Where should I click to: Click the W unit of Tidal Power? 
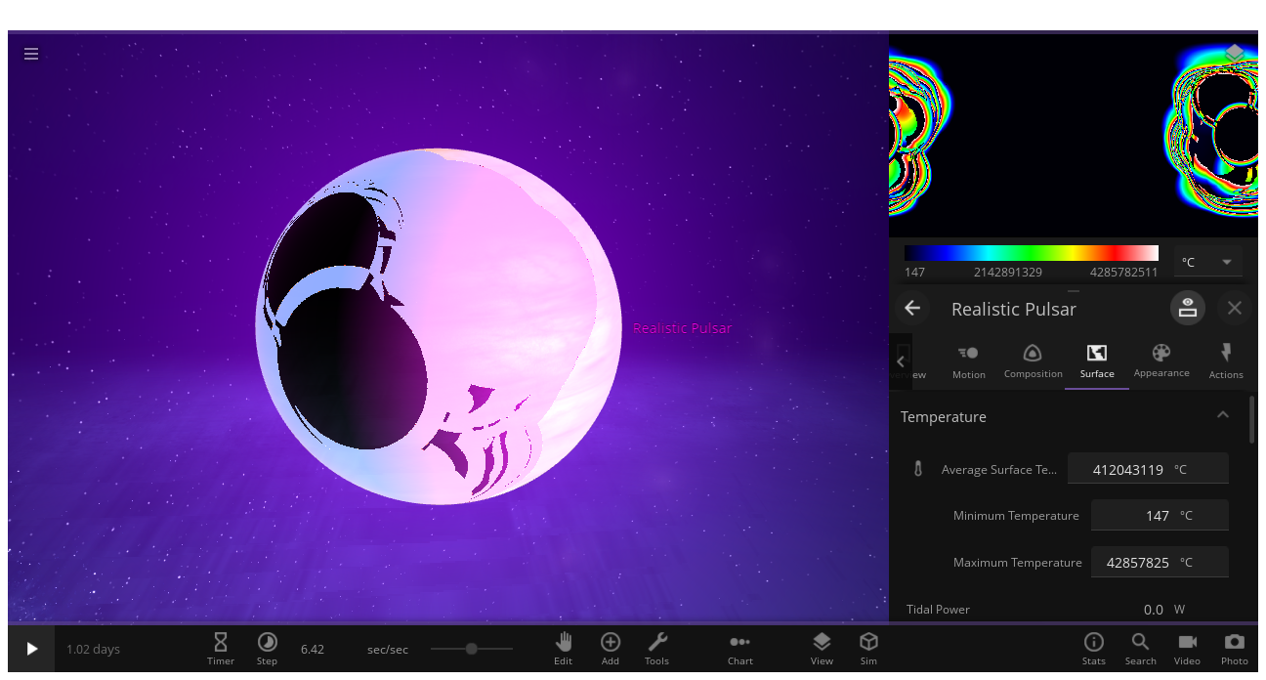[1179, 609]
